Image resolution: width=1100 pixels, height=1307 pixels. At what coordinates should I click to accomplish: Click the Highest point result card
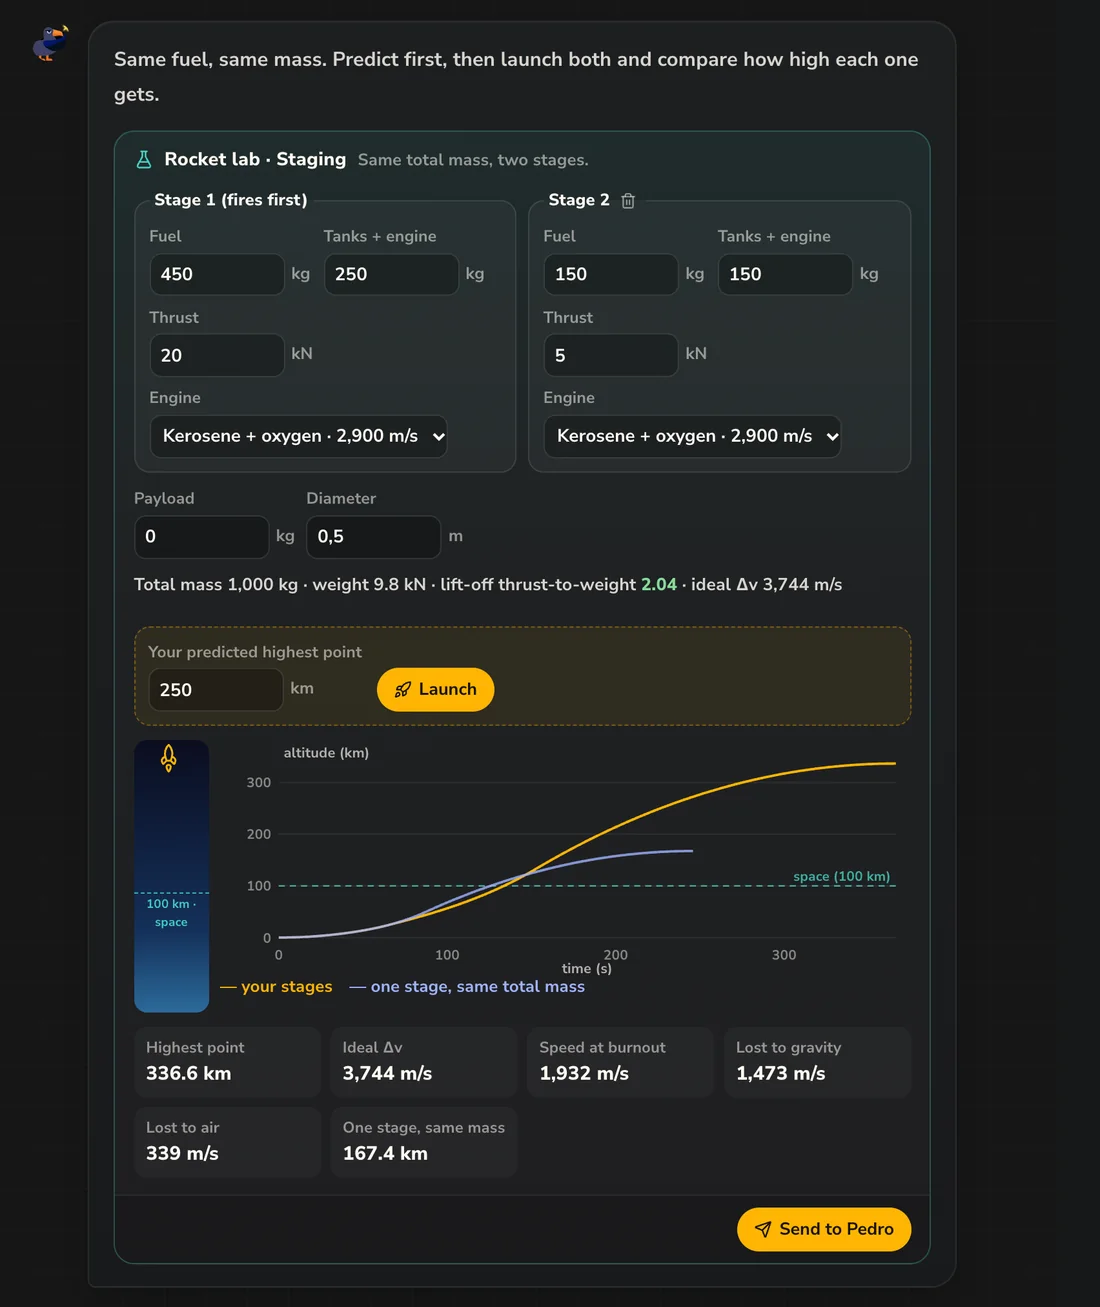[228, 1062]
